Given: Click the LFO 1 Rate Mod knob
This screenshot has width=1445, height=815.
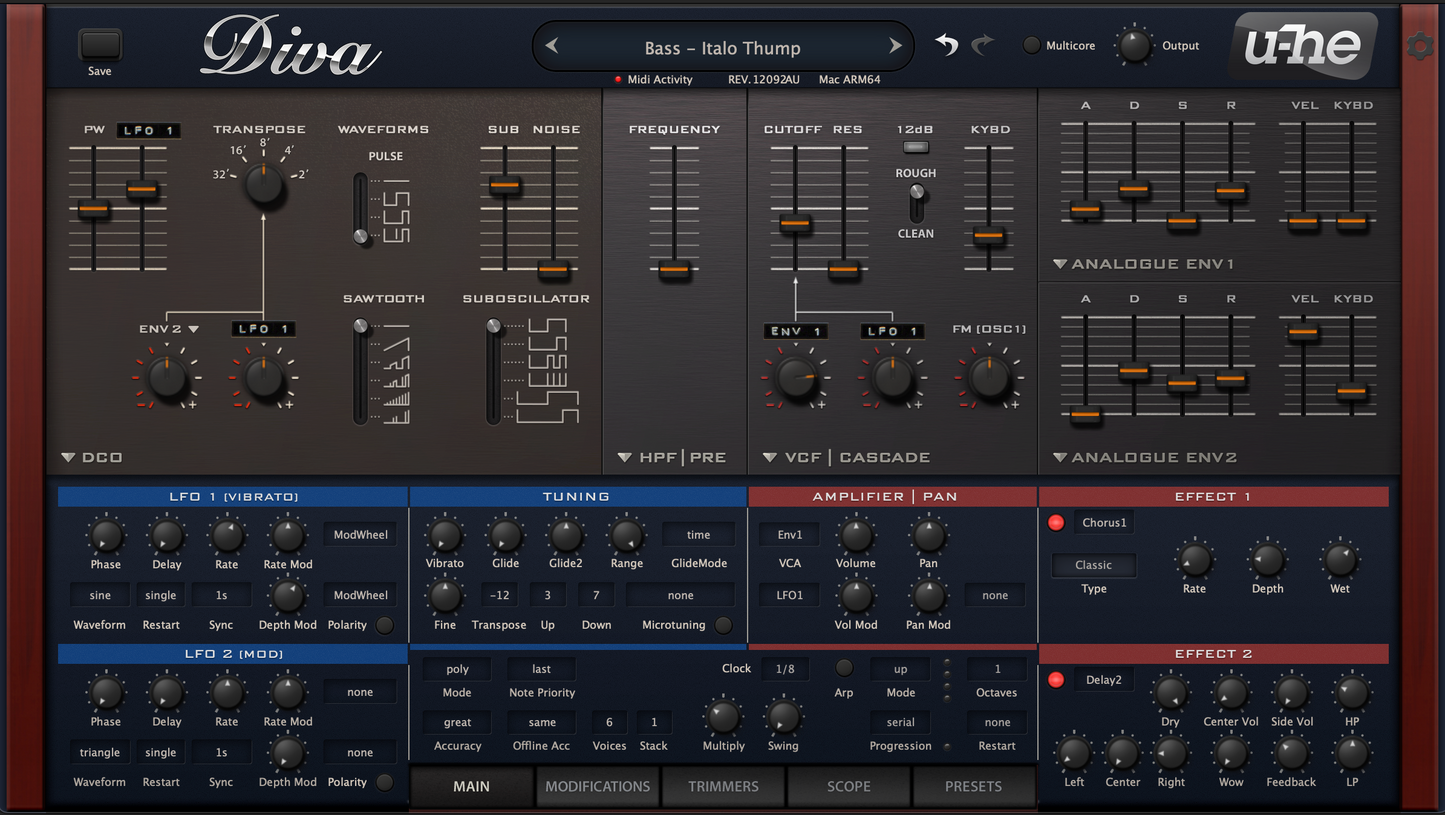Looking at the screenshot, I should pyautogui.click(x=288, y=537).
